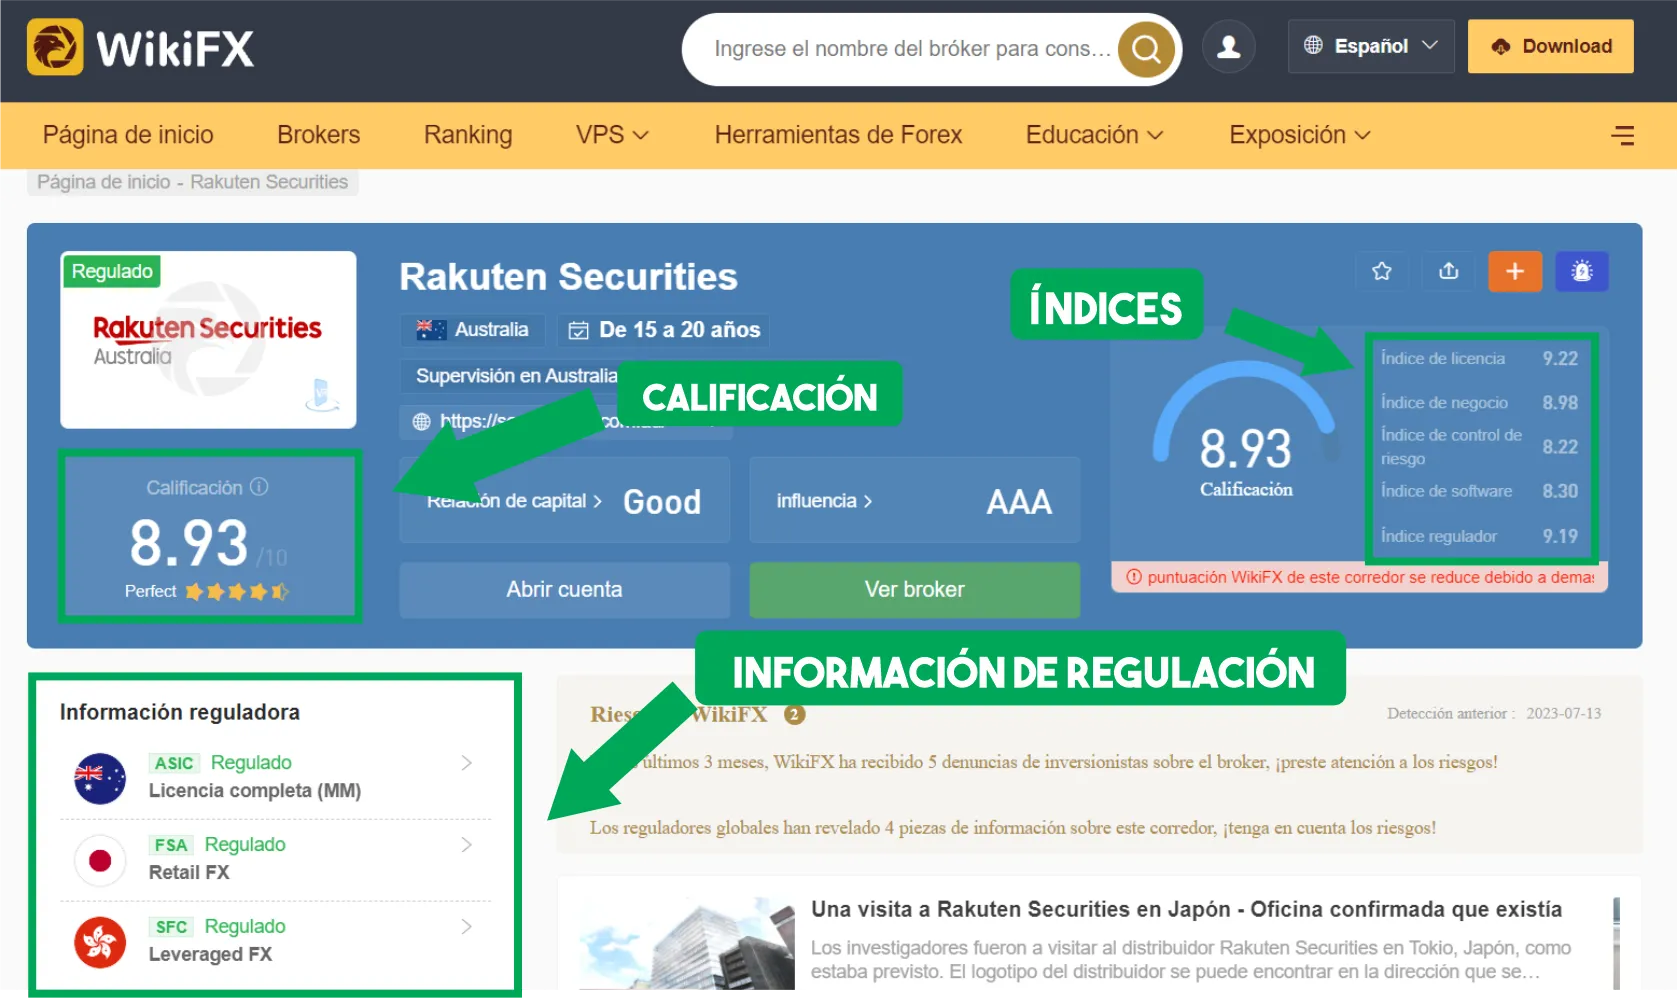Click the blue alert siren icon
Image resolution: width=1678 pixels, height=998 pixels.
(x=1582, y=271)
